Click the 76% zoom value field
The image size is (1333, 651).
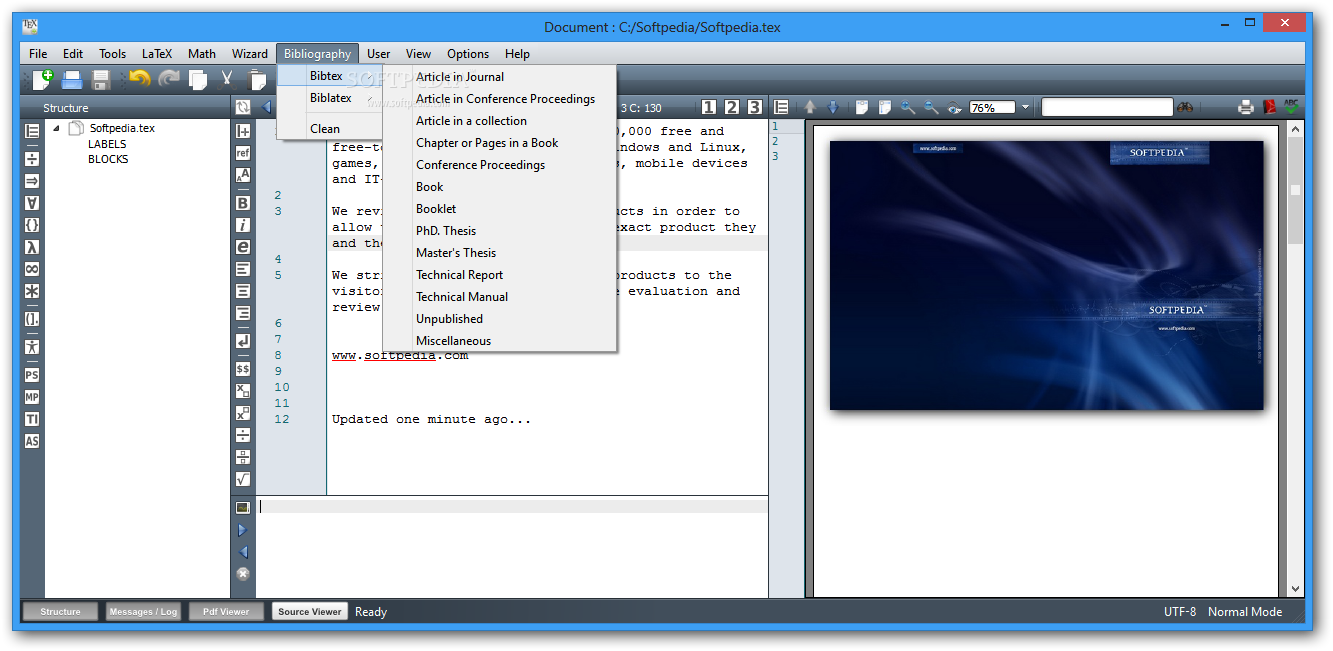(x=992, y=107)
